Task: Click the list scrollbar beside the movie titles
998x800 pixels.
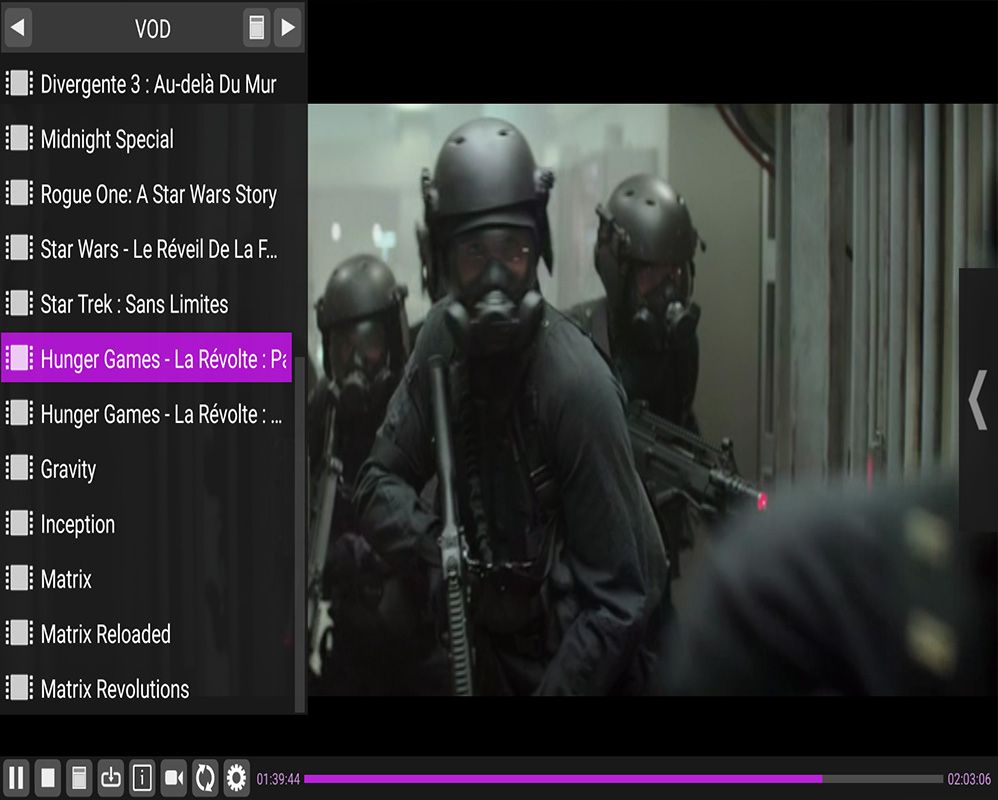Action: pos(300,535)
